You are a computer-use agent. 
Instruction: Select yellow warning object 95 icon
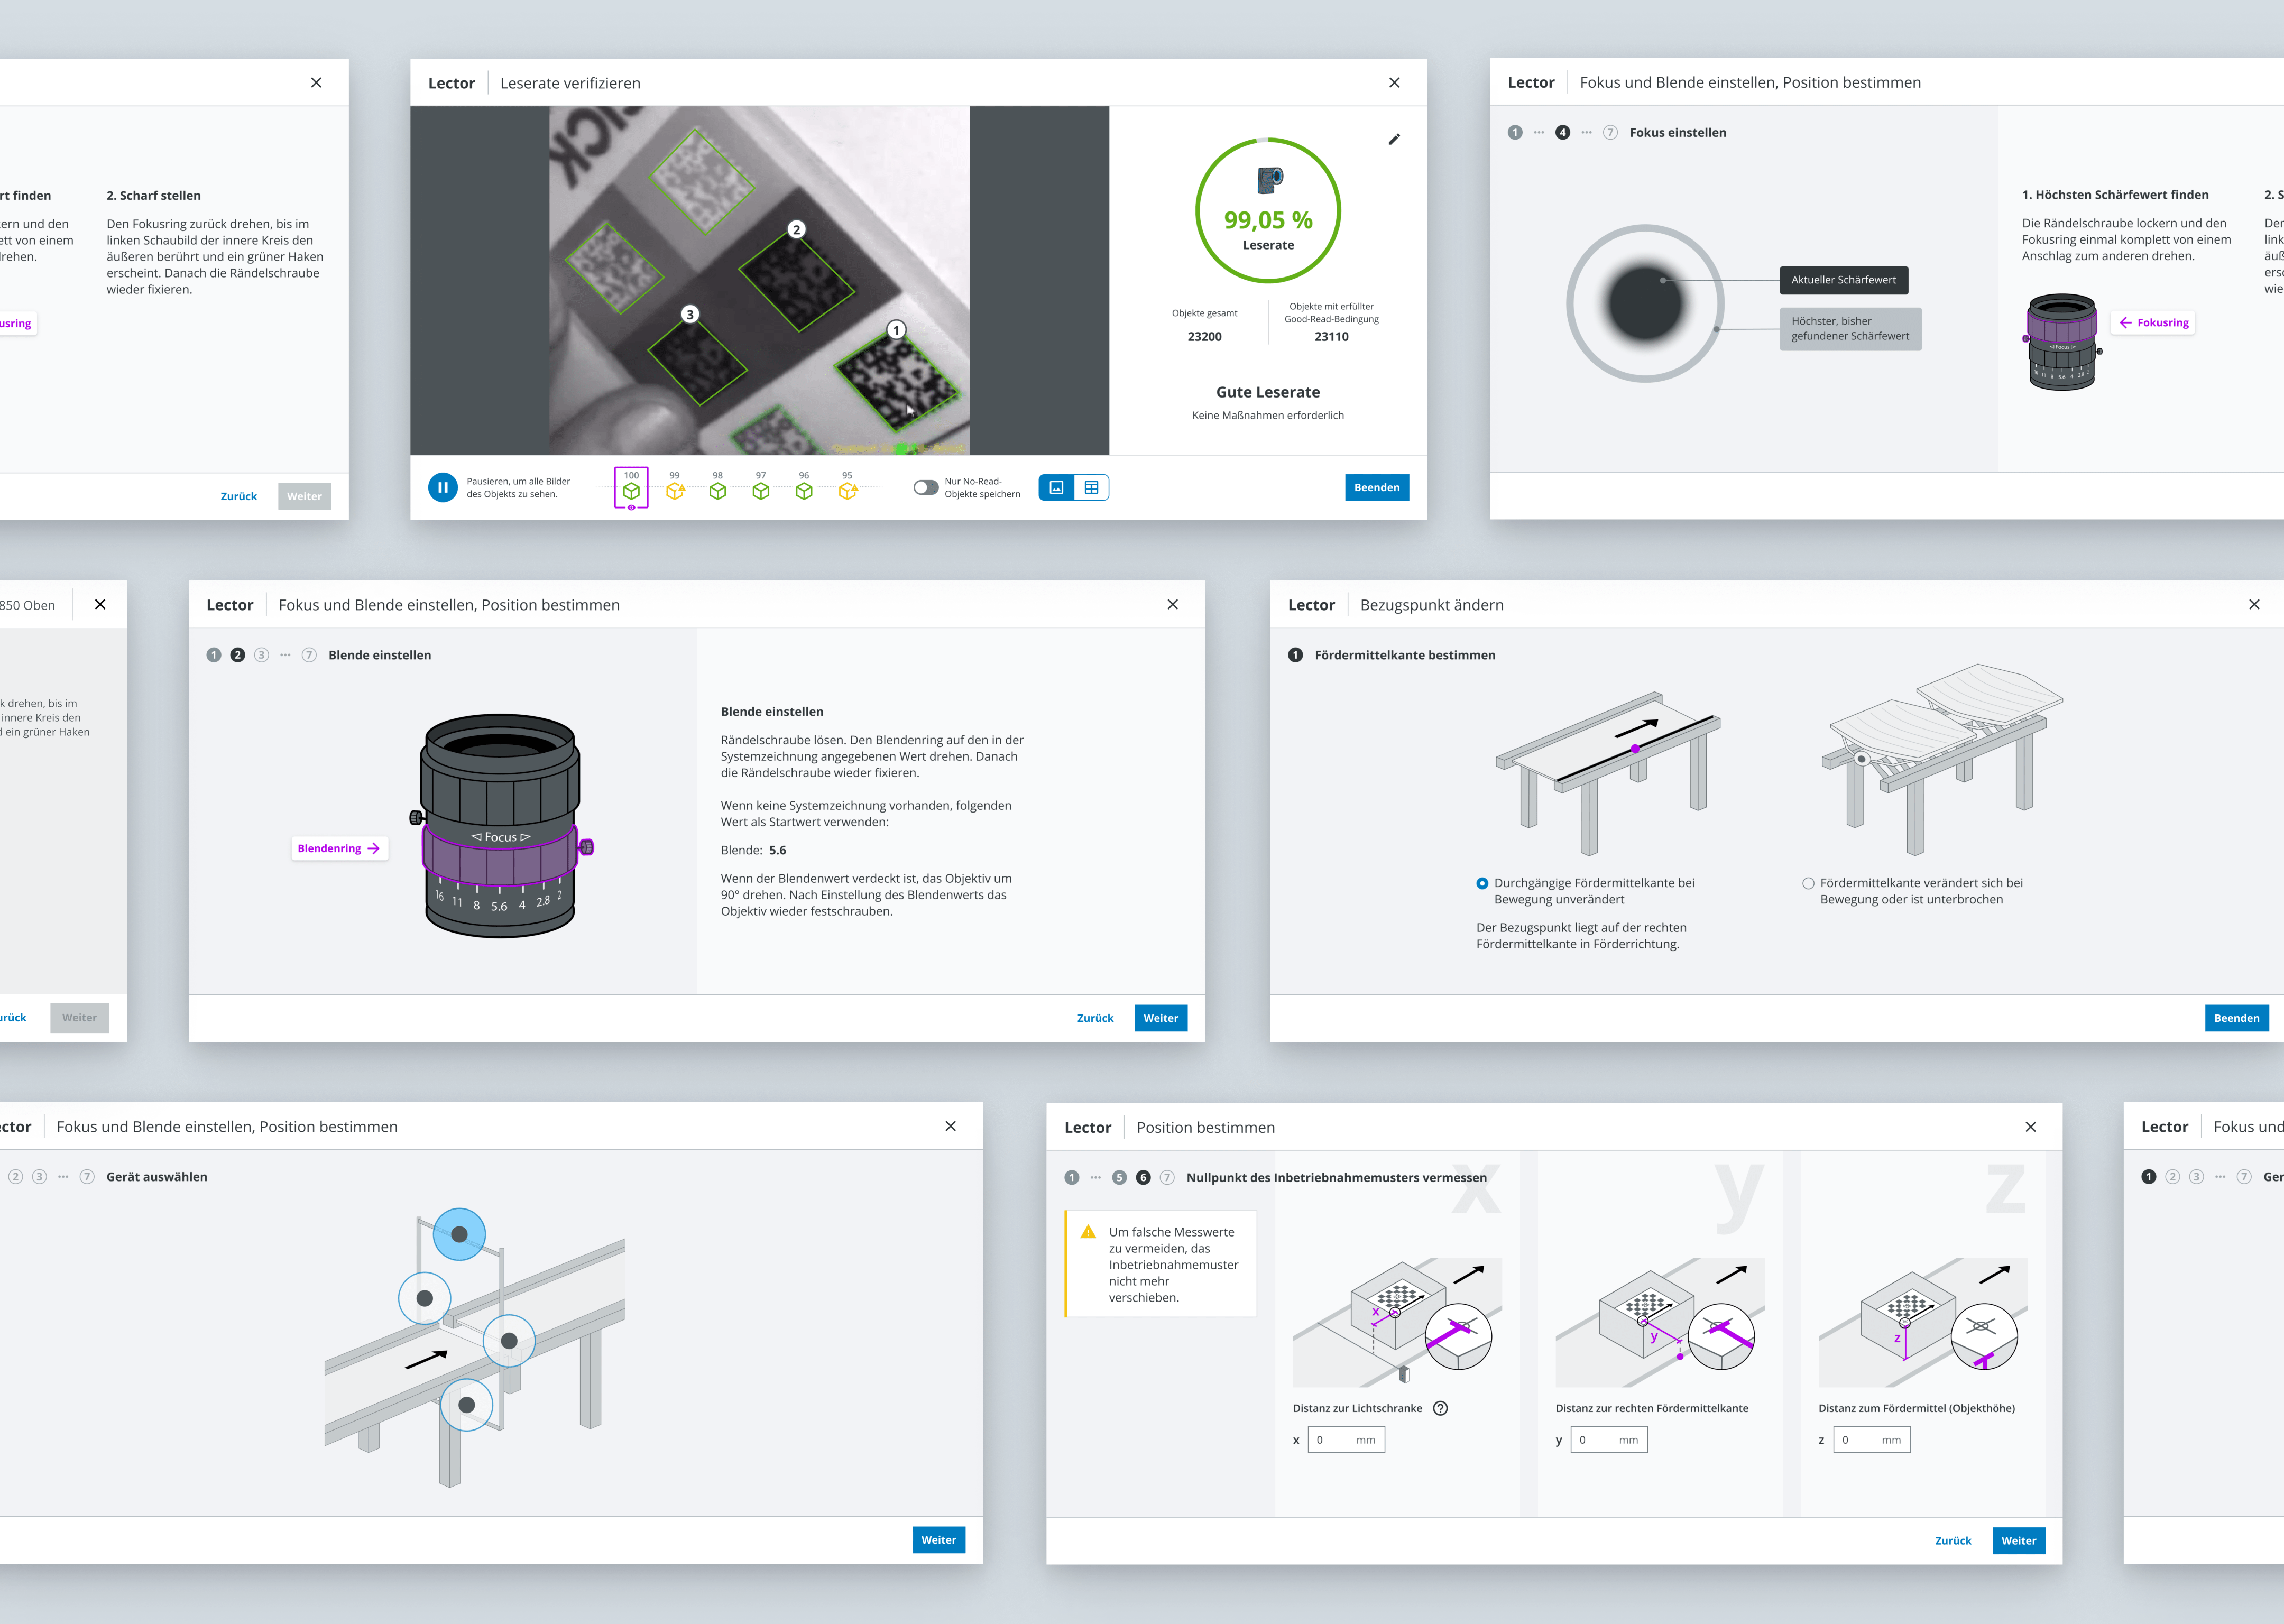[x=847, y=491]
